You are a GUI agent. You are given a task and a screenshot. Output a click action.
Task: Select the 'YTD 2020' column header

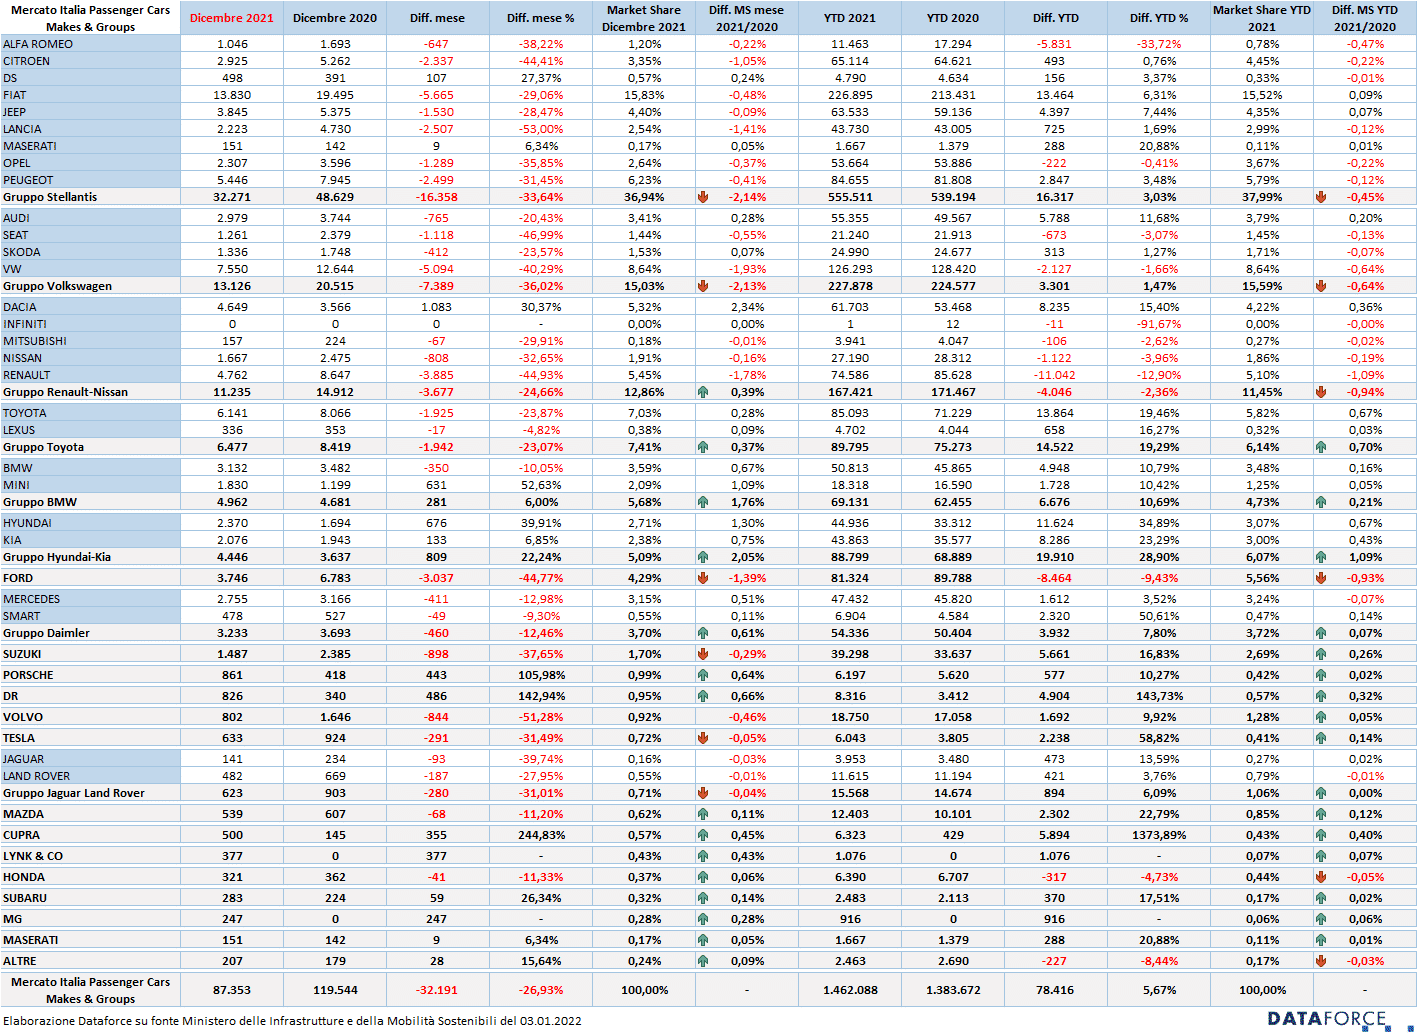coord(953,18)
